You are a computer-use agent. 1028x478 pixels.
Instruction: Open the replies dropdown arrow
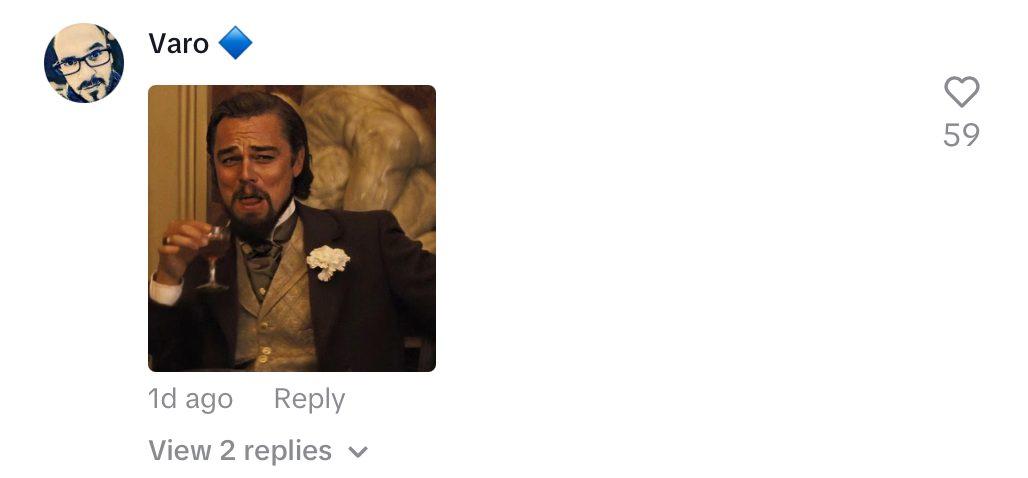pyautogui.click(x=358, y=452)
